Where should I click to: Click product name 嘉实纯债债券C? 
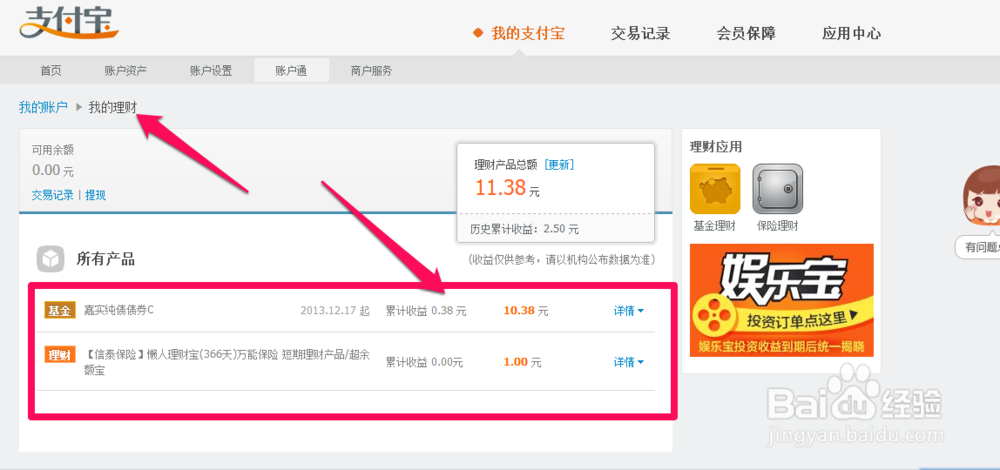click(x=119, y=310)
